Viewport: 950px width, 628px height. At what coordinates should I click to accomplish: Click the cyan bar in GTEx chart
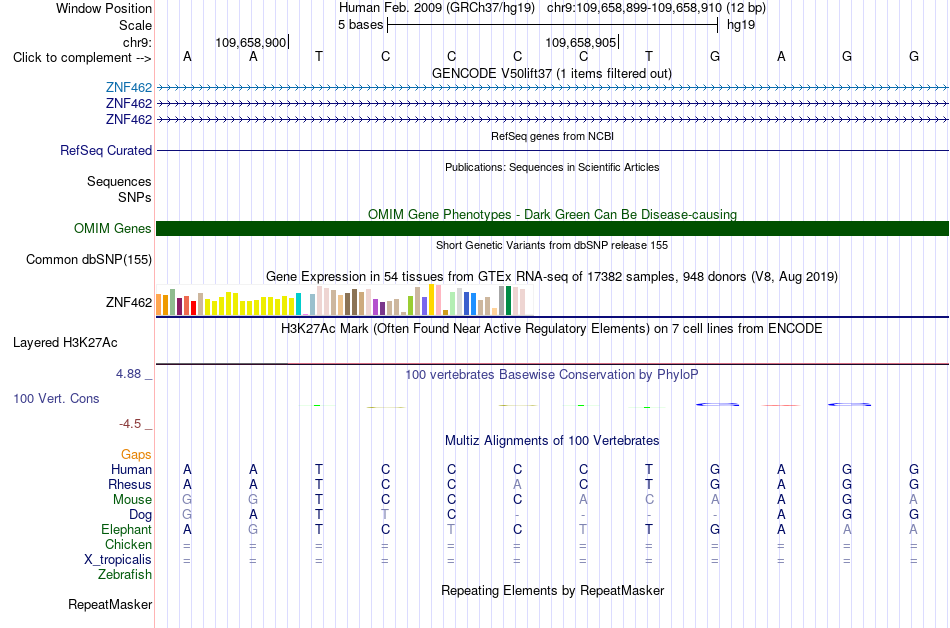coord(298,304)
